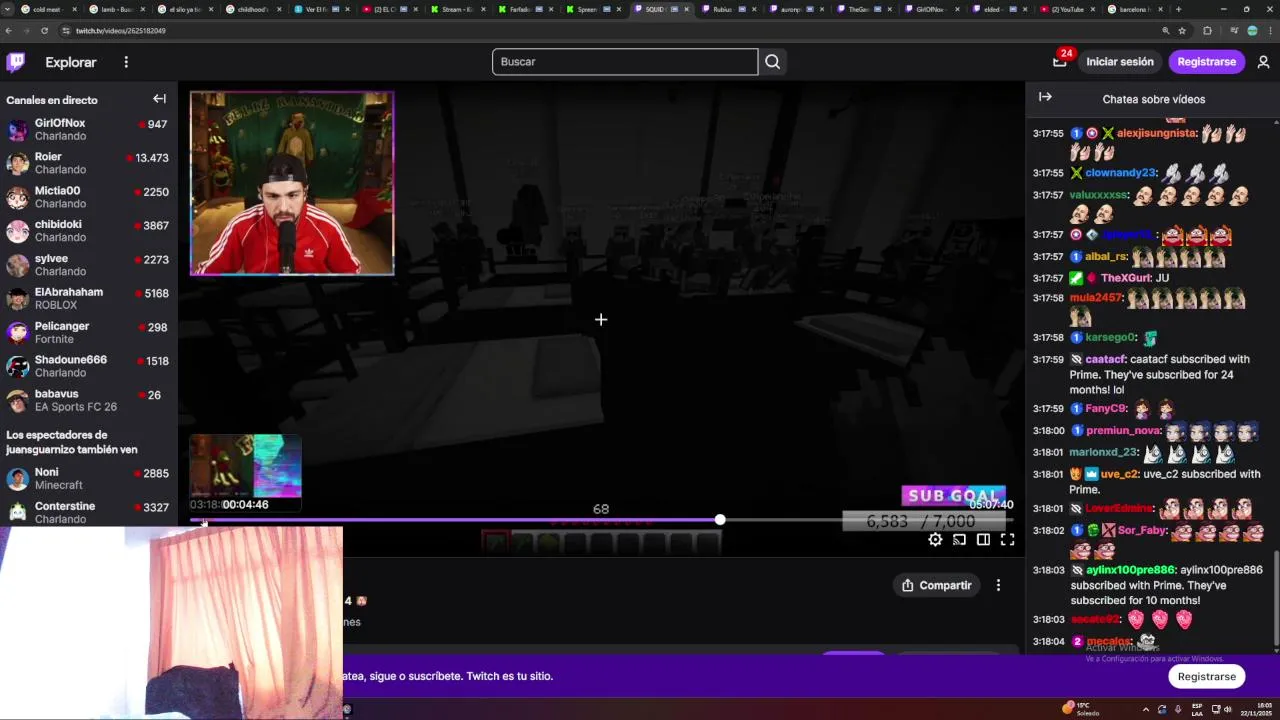Open GirlOfNox channel in sidebar

[88, 129]
